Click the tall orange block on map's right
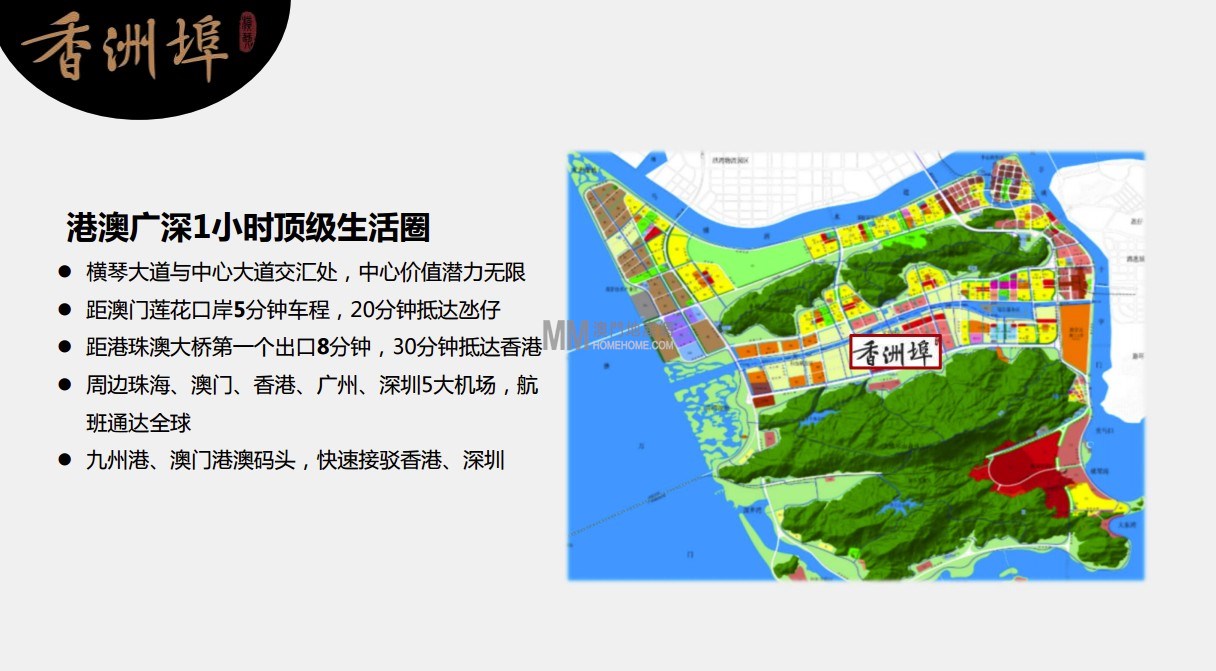Image resolution: width=1216 pixels, height=671 pixels. 1072,337
